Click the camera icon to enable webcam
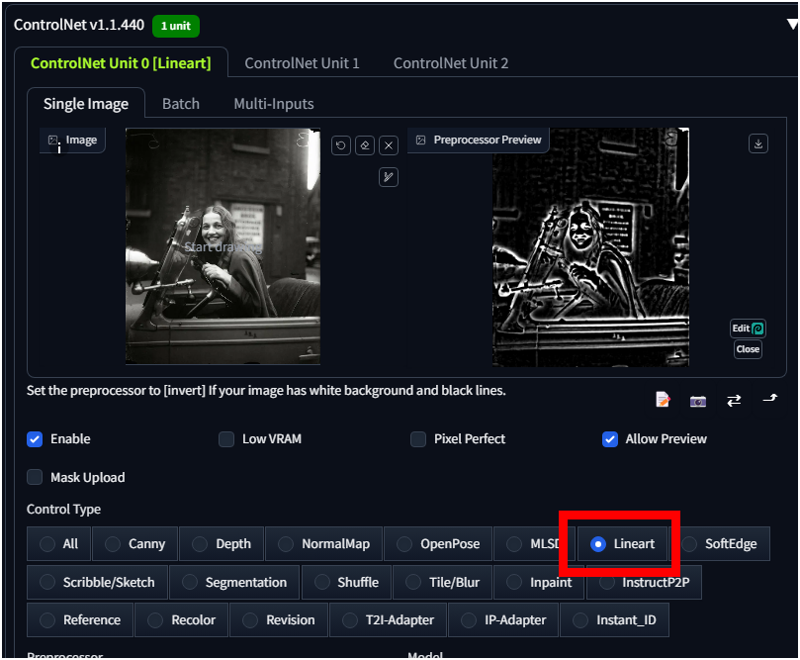 pyautogui.click(x=698, y=401)
